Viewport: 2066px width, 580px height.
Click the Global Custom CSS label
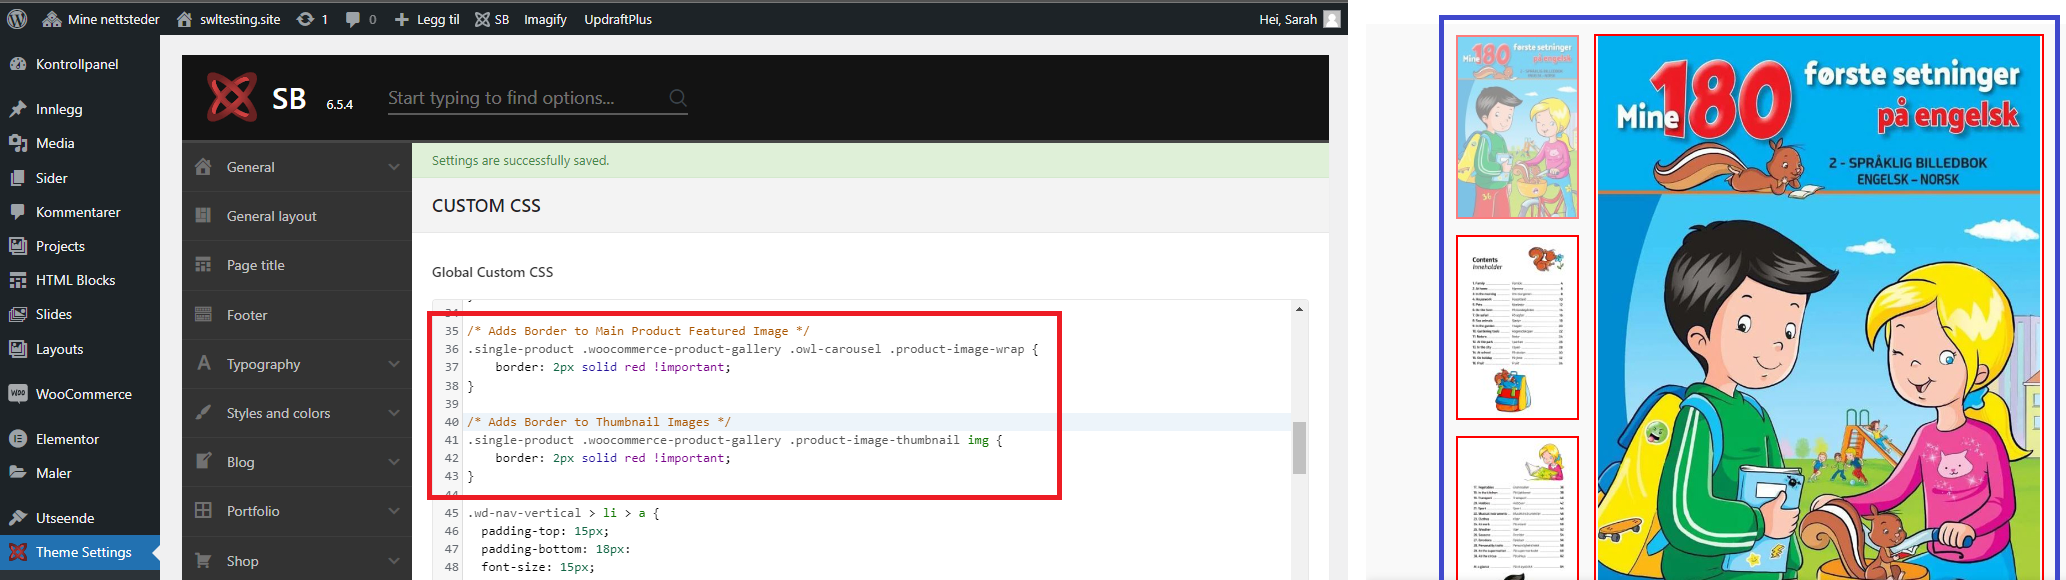(492, 272)
